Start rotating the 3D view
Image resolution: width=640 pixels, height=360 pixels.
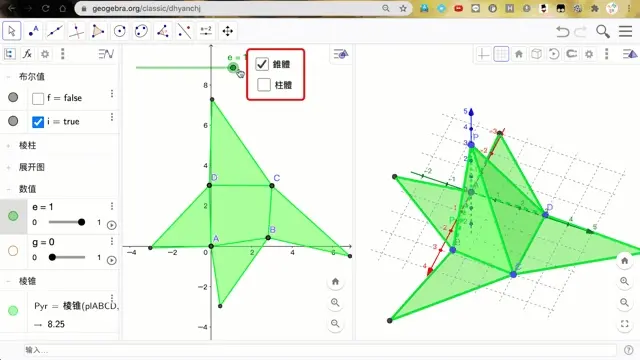[554, 54]
